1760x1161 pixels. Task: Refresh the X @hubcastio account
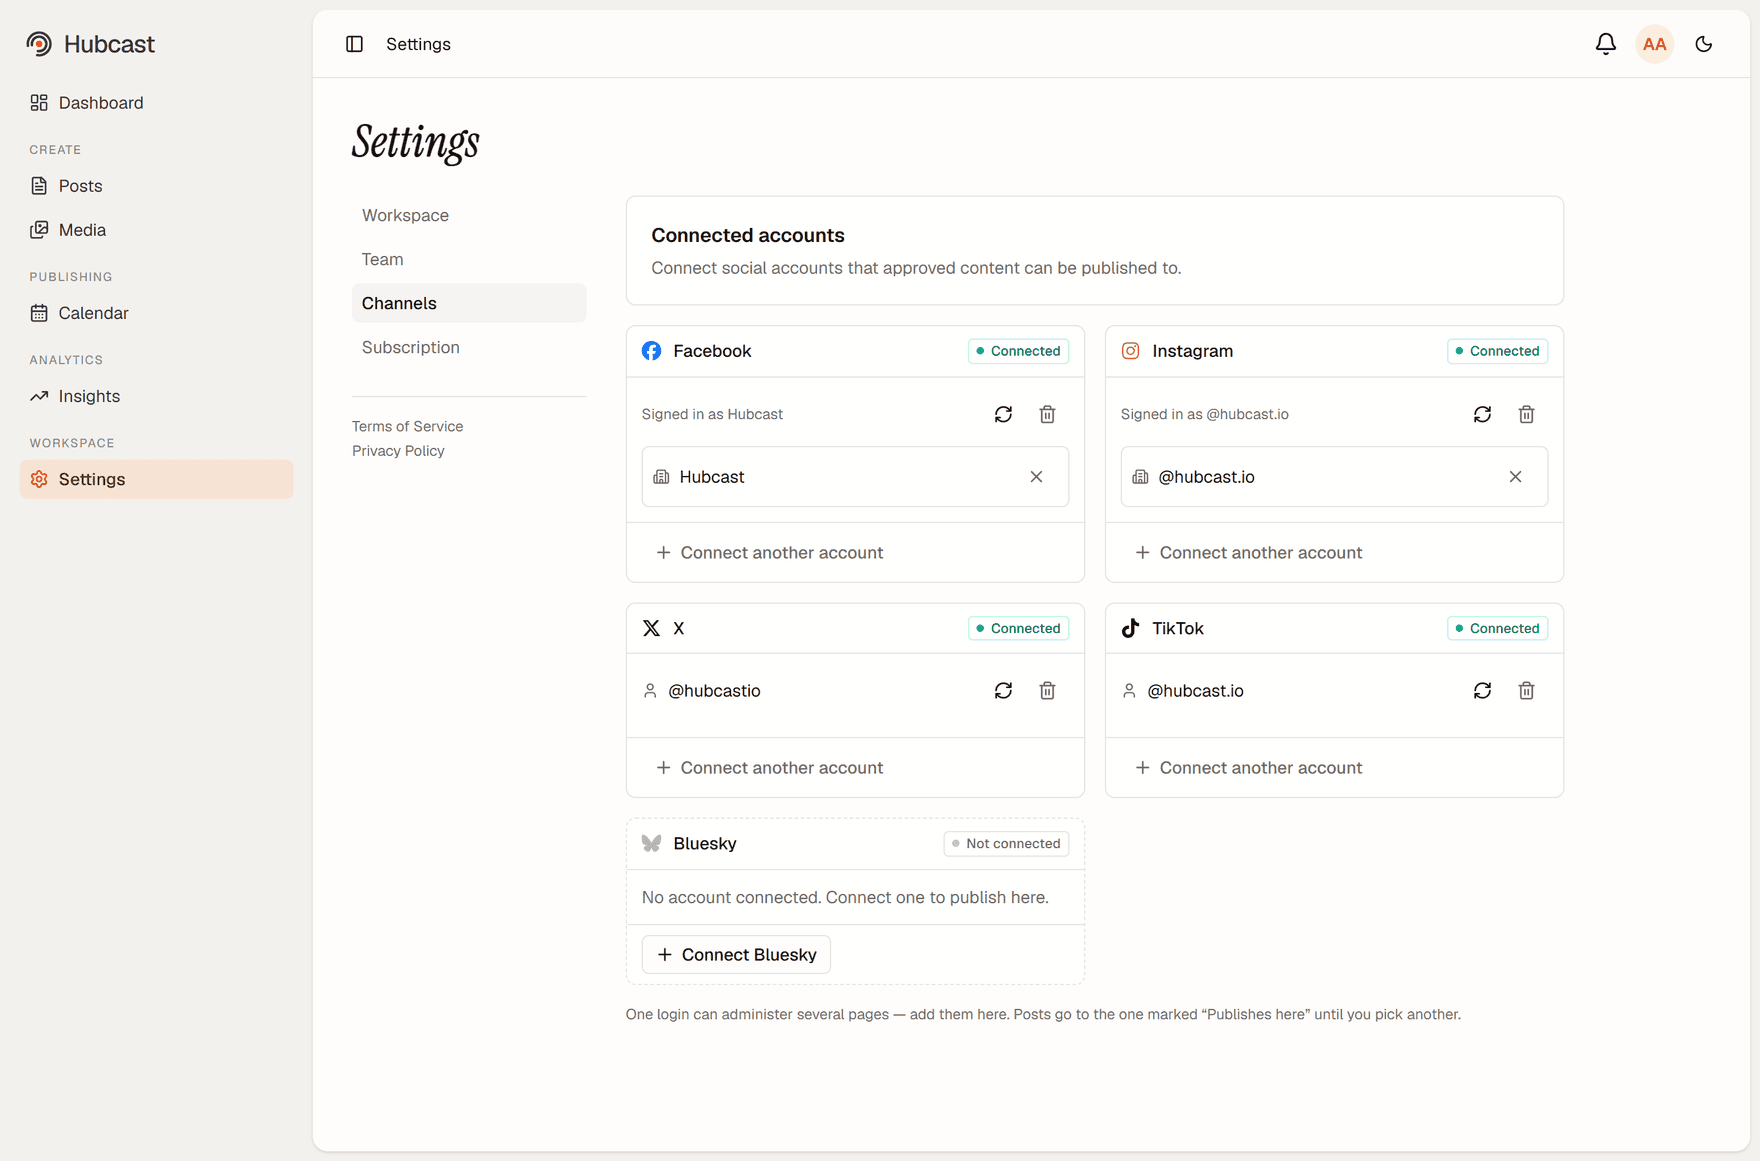click(1003, 691)
